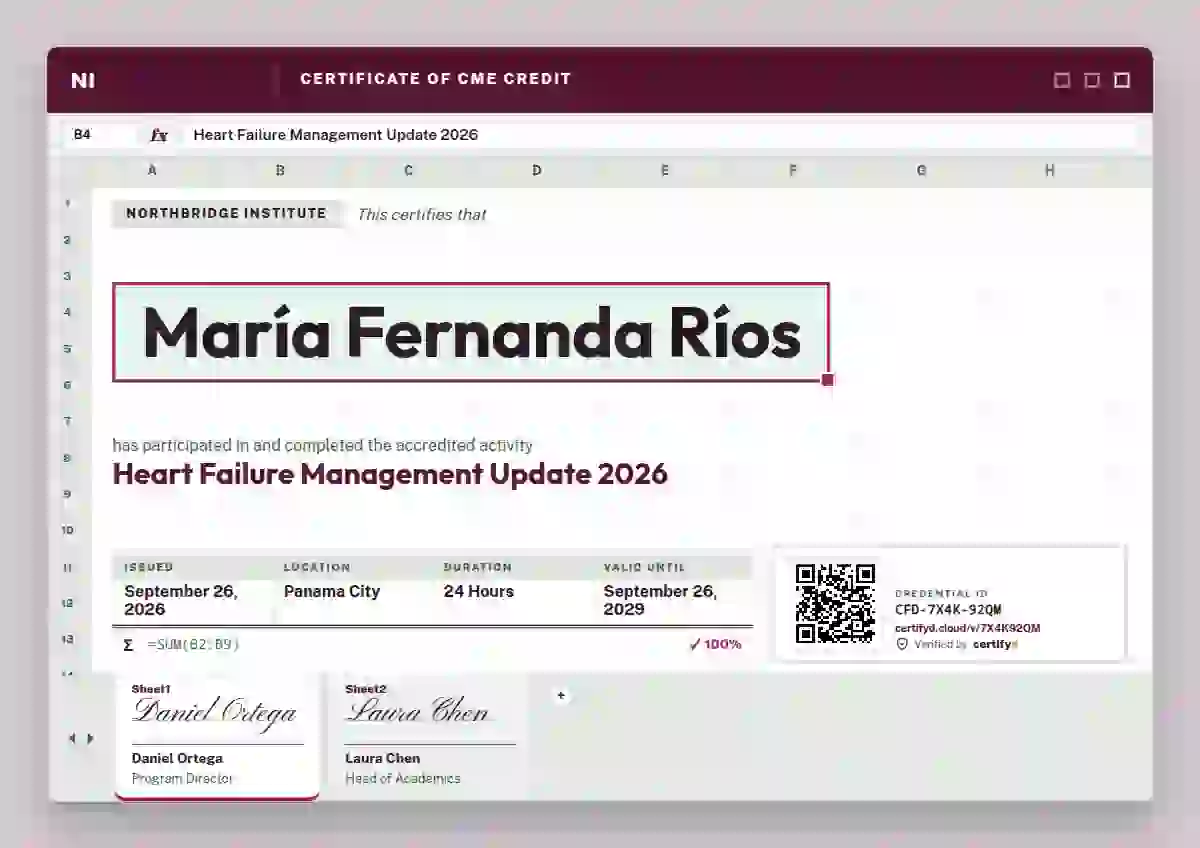Image resolution: width=1200 pixels, height=848 pixels.
Task: Click the NI logo in title bar
Action: [x=83, y=80]
